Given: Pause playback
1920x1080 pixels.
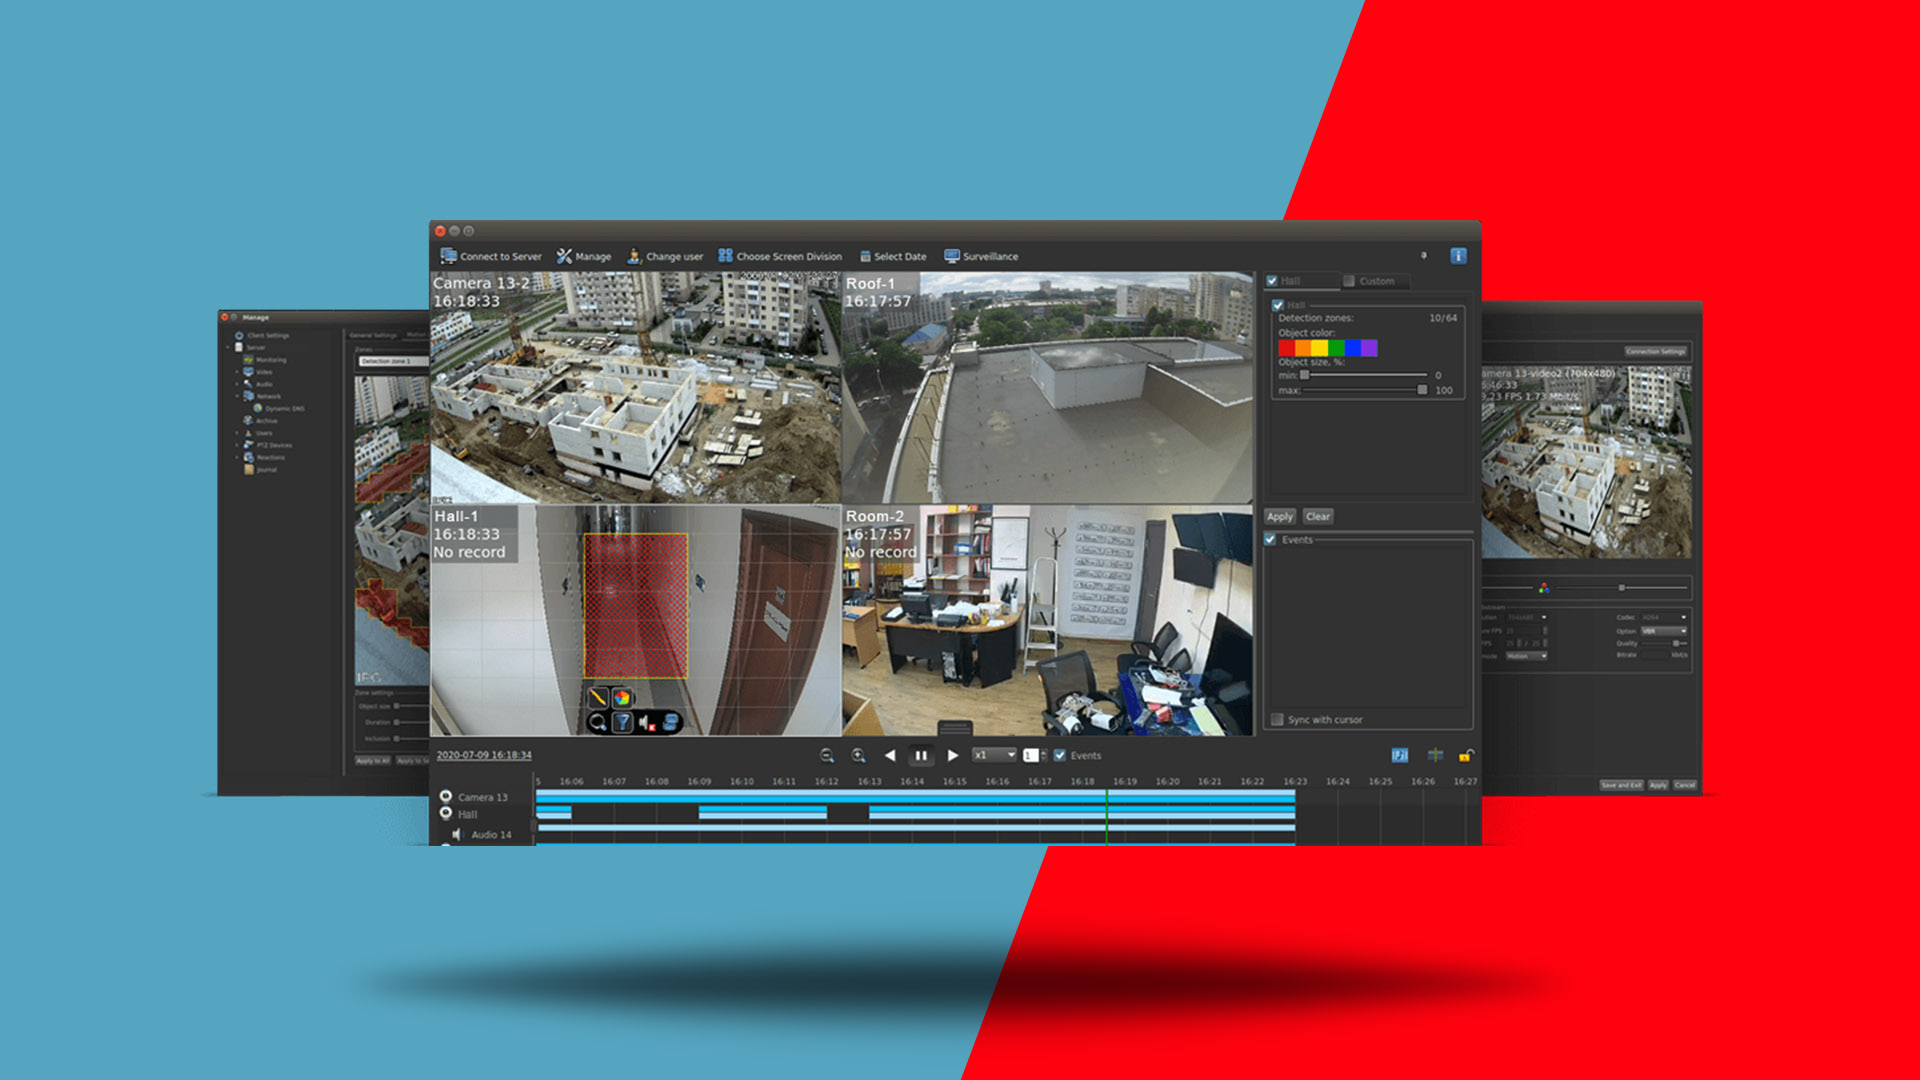Looking at the screenshot, I should [921, 756].
